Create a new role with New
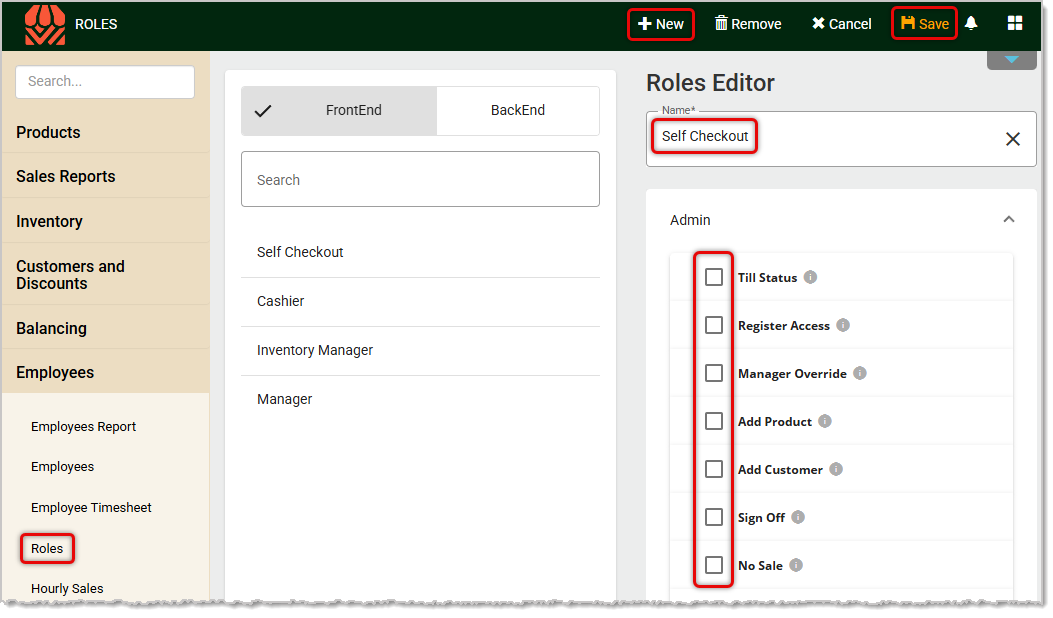 click(x=661, y=24)
